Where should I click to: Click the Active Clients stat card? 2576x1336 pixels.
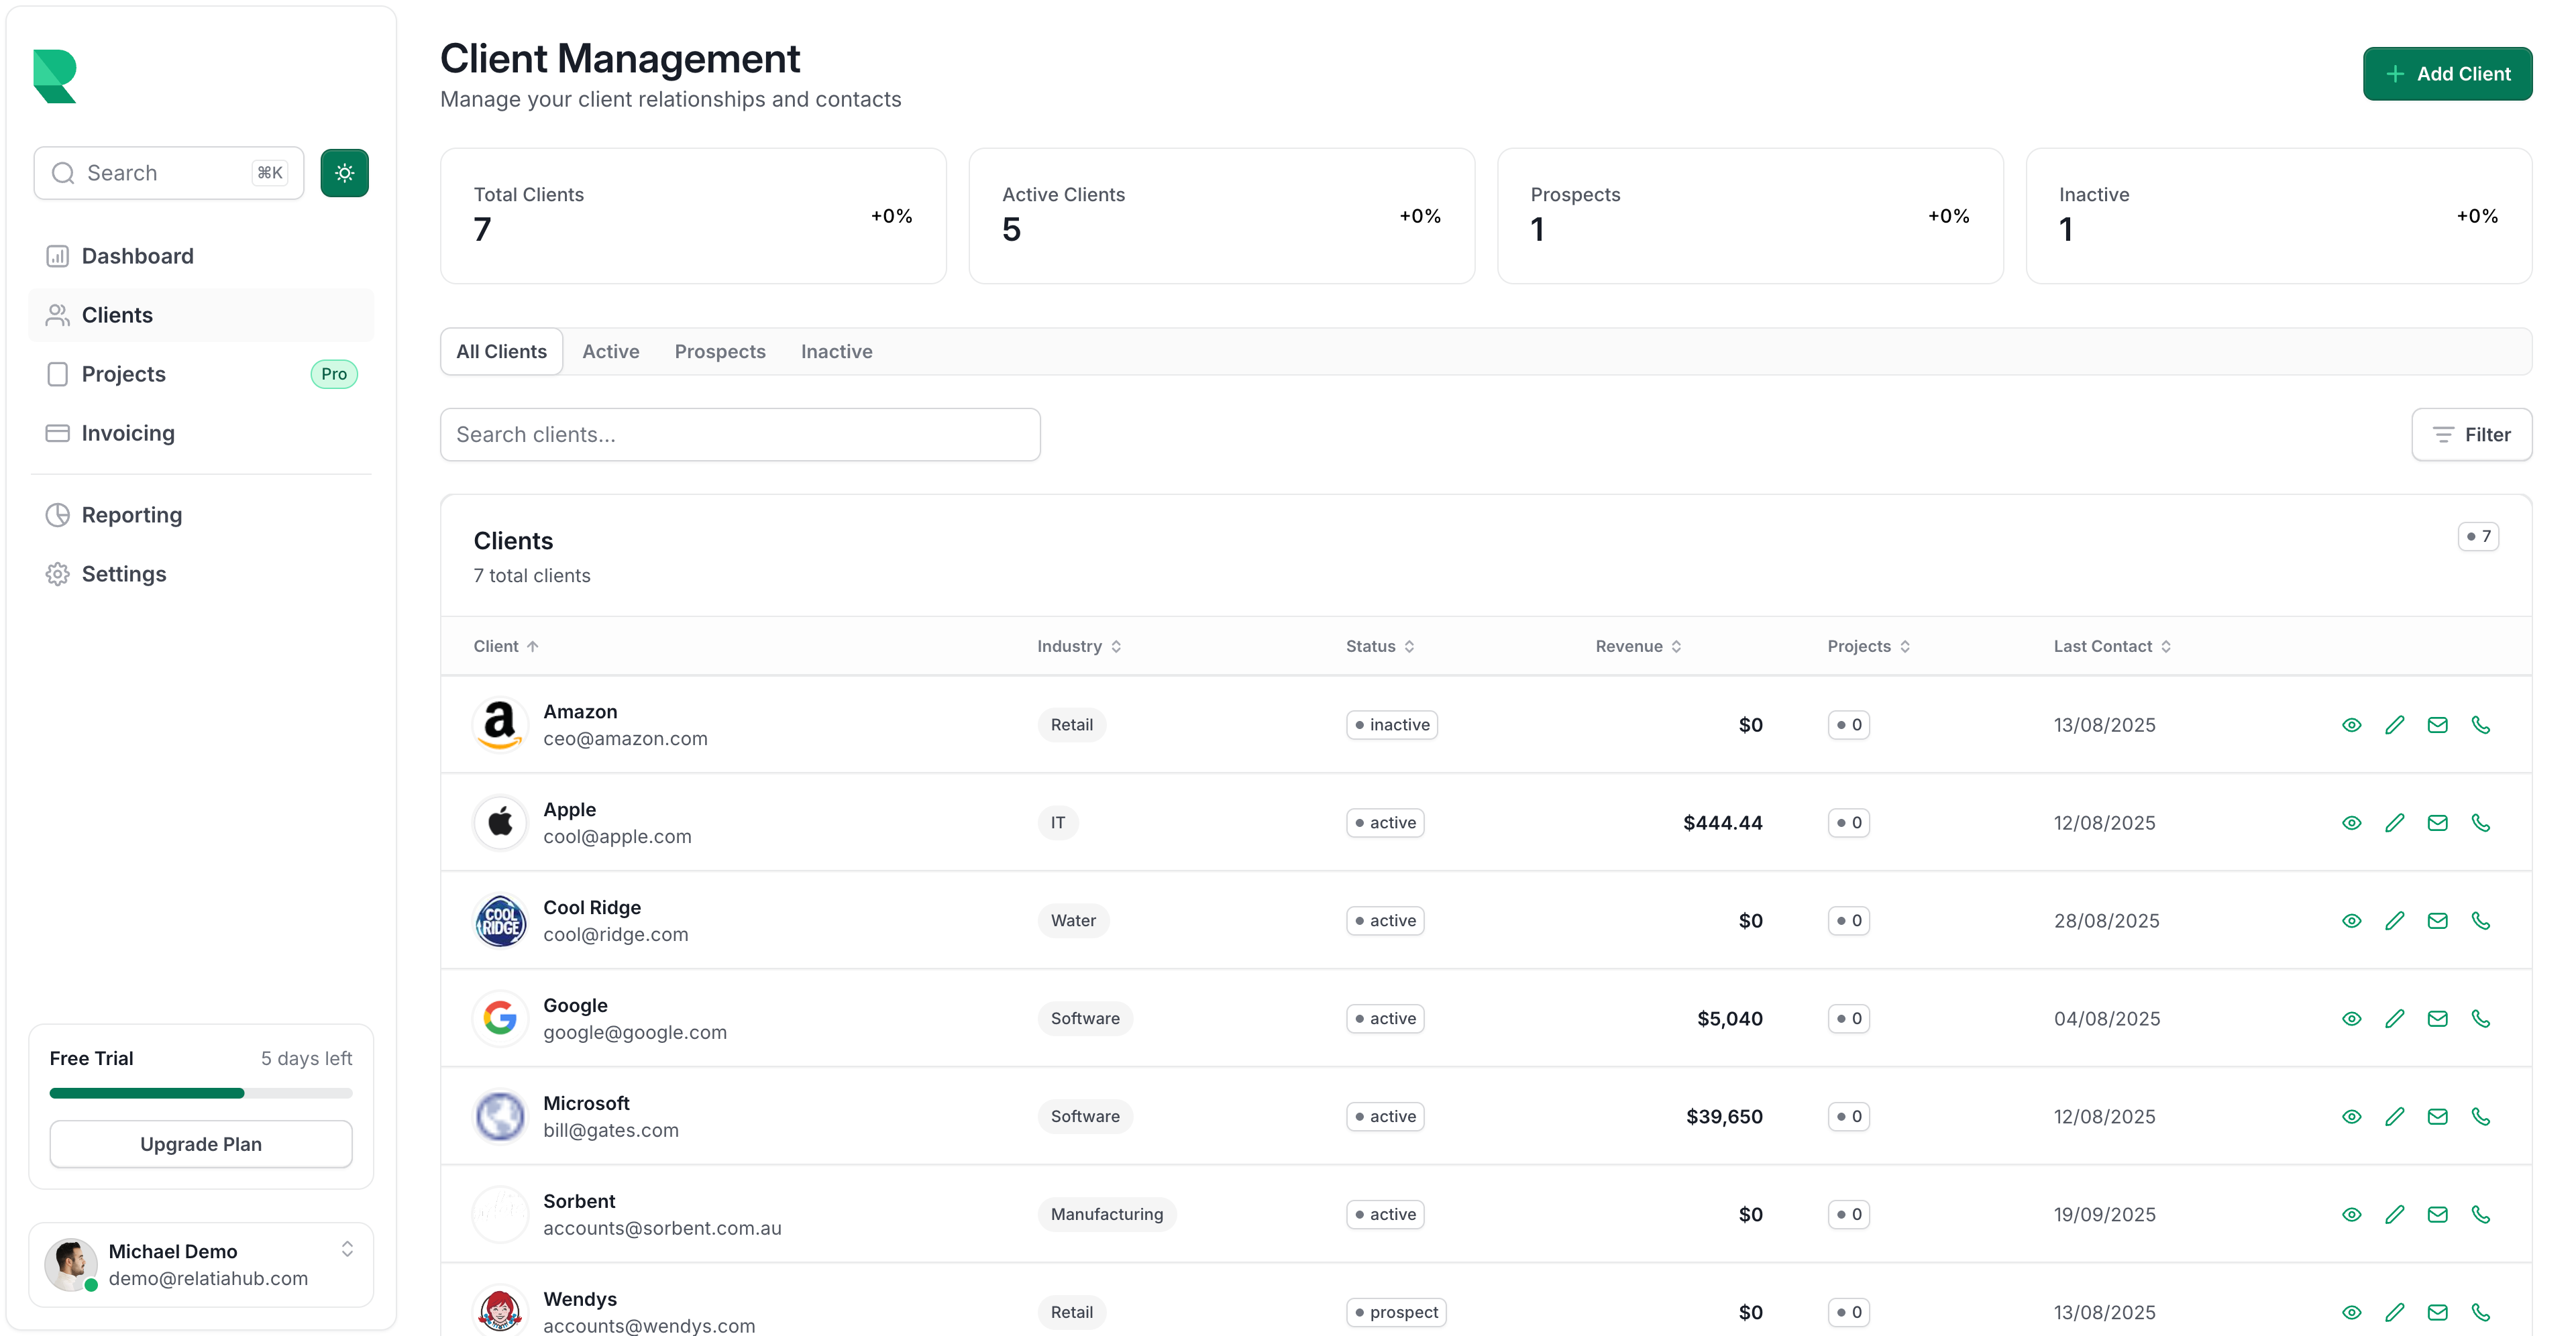click(x=1222, y=216)
